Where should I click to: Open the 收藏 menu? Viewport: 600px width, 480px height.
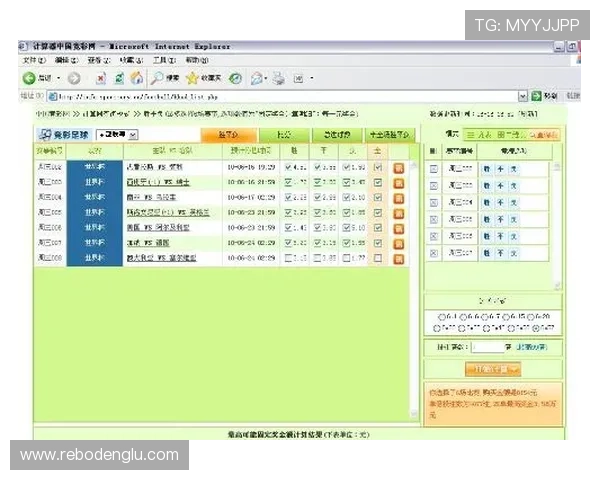coord(131,60)
